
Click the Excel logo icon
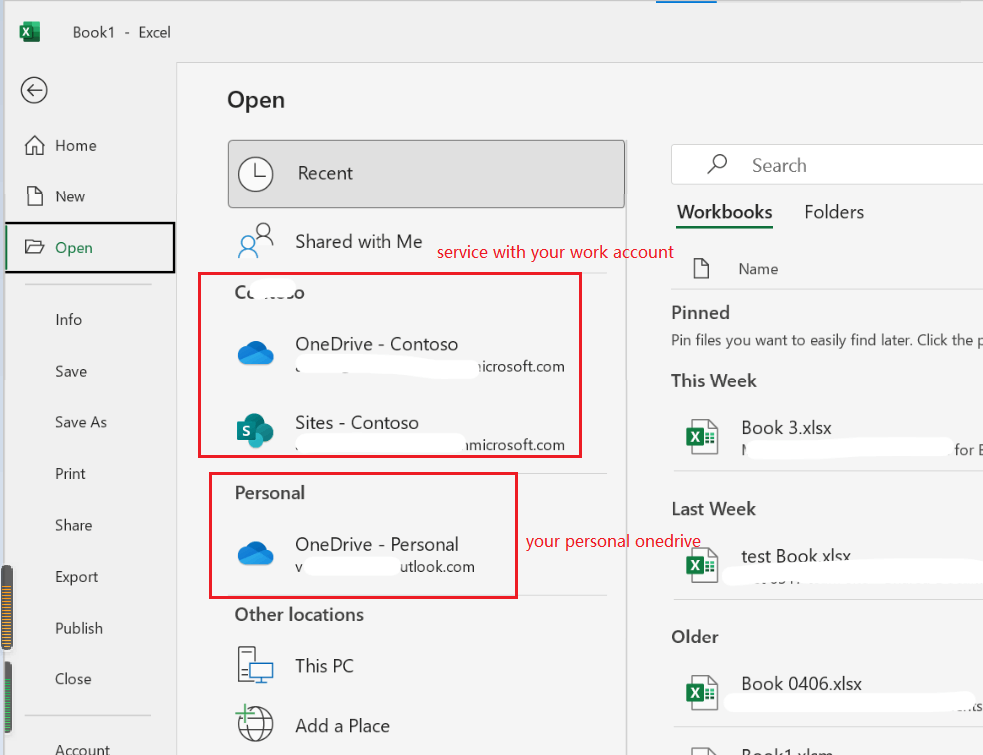click(x=29, y=32)
